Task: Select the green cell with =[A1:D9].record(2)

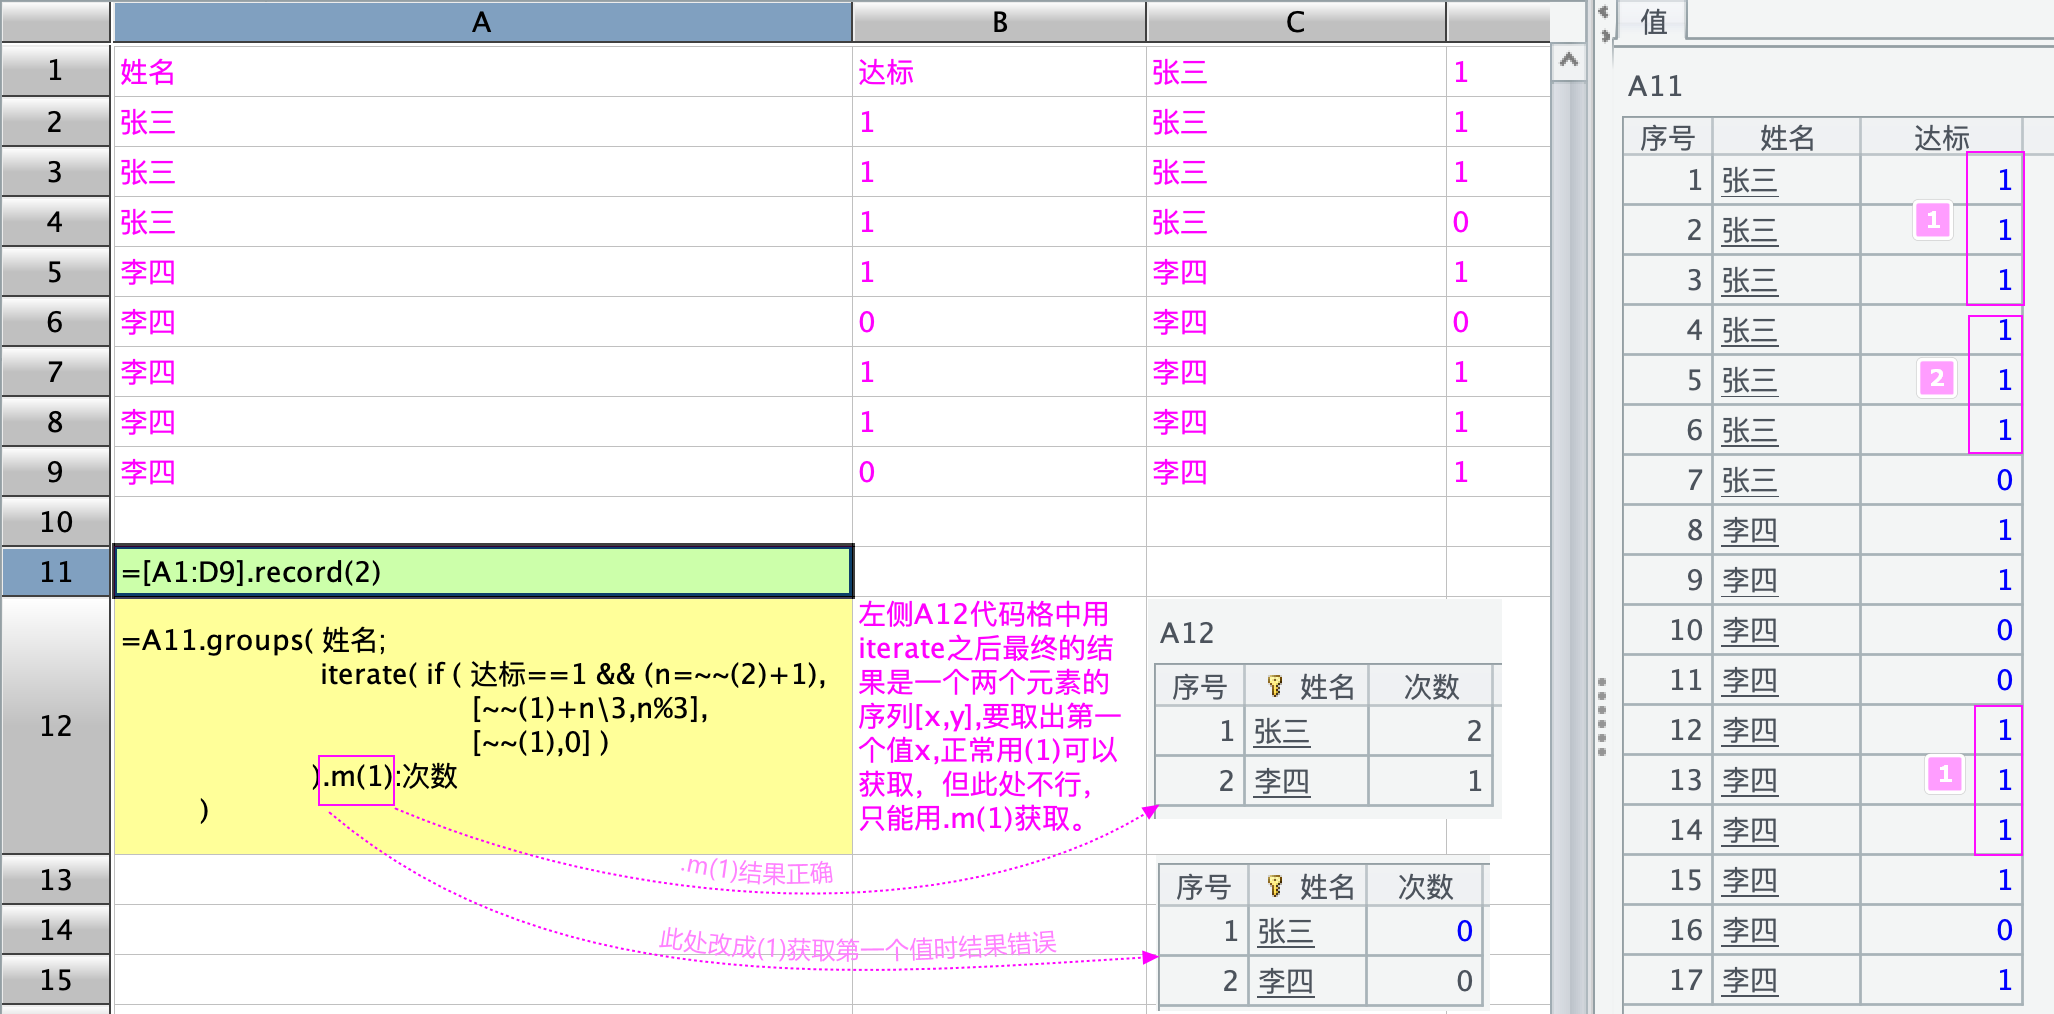Action: pyautogui.click(x=482, y=572)
